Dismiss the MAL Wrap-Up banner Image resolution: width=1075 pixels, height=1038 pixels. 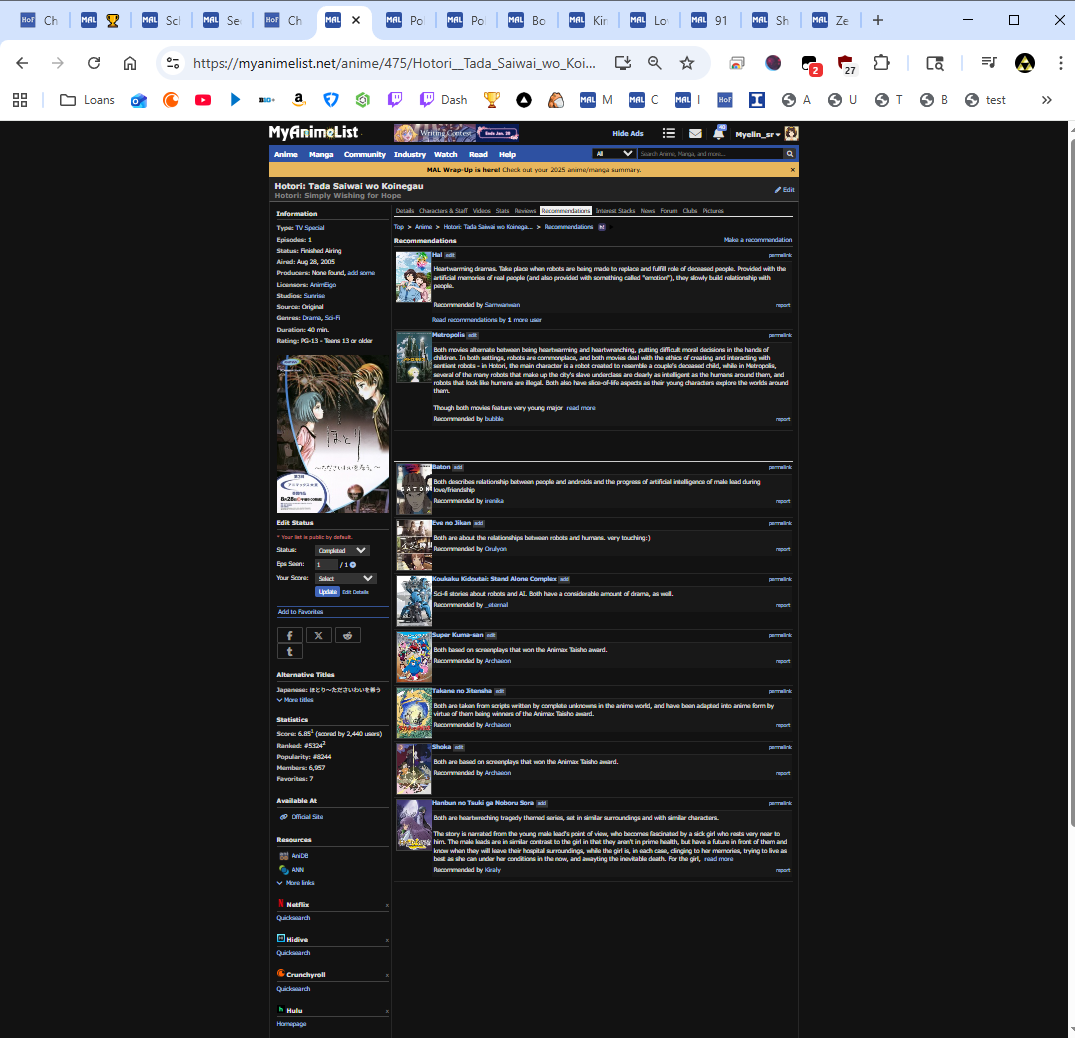pos(793,170)
